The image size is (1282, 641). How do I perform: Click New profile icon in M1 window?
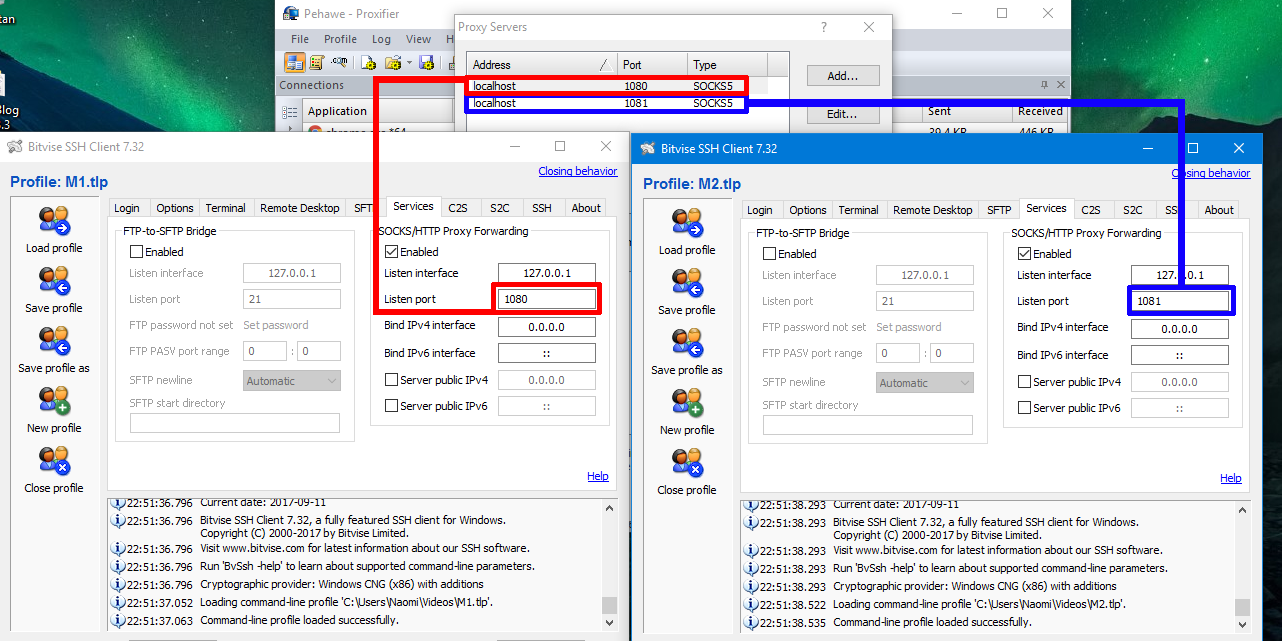pyautogui.click(x=54, y=401)
